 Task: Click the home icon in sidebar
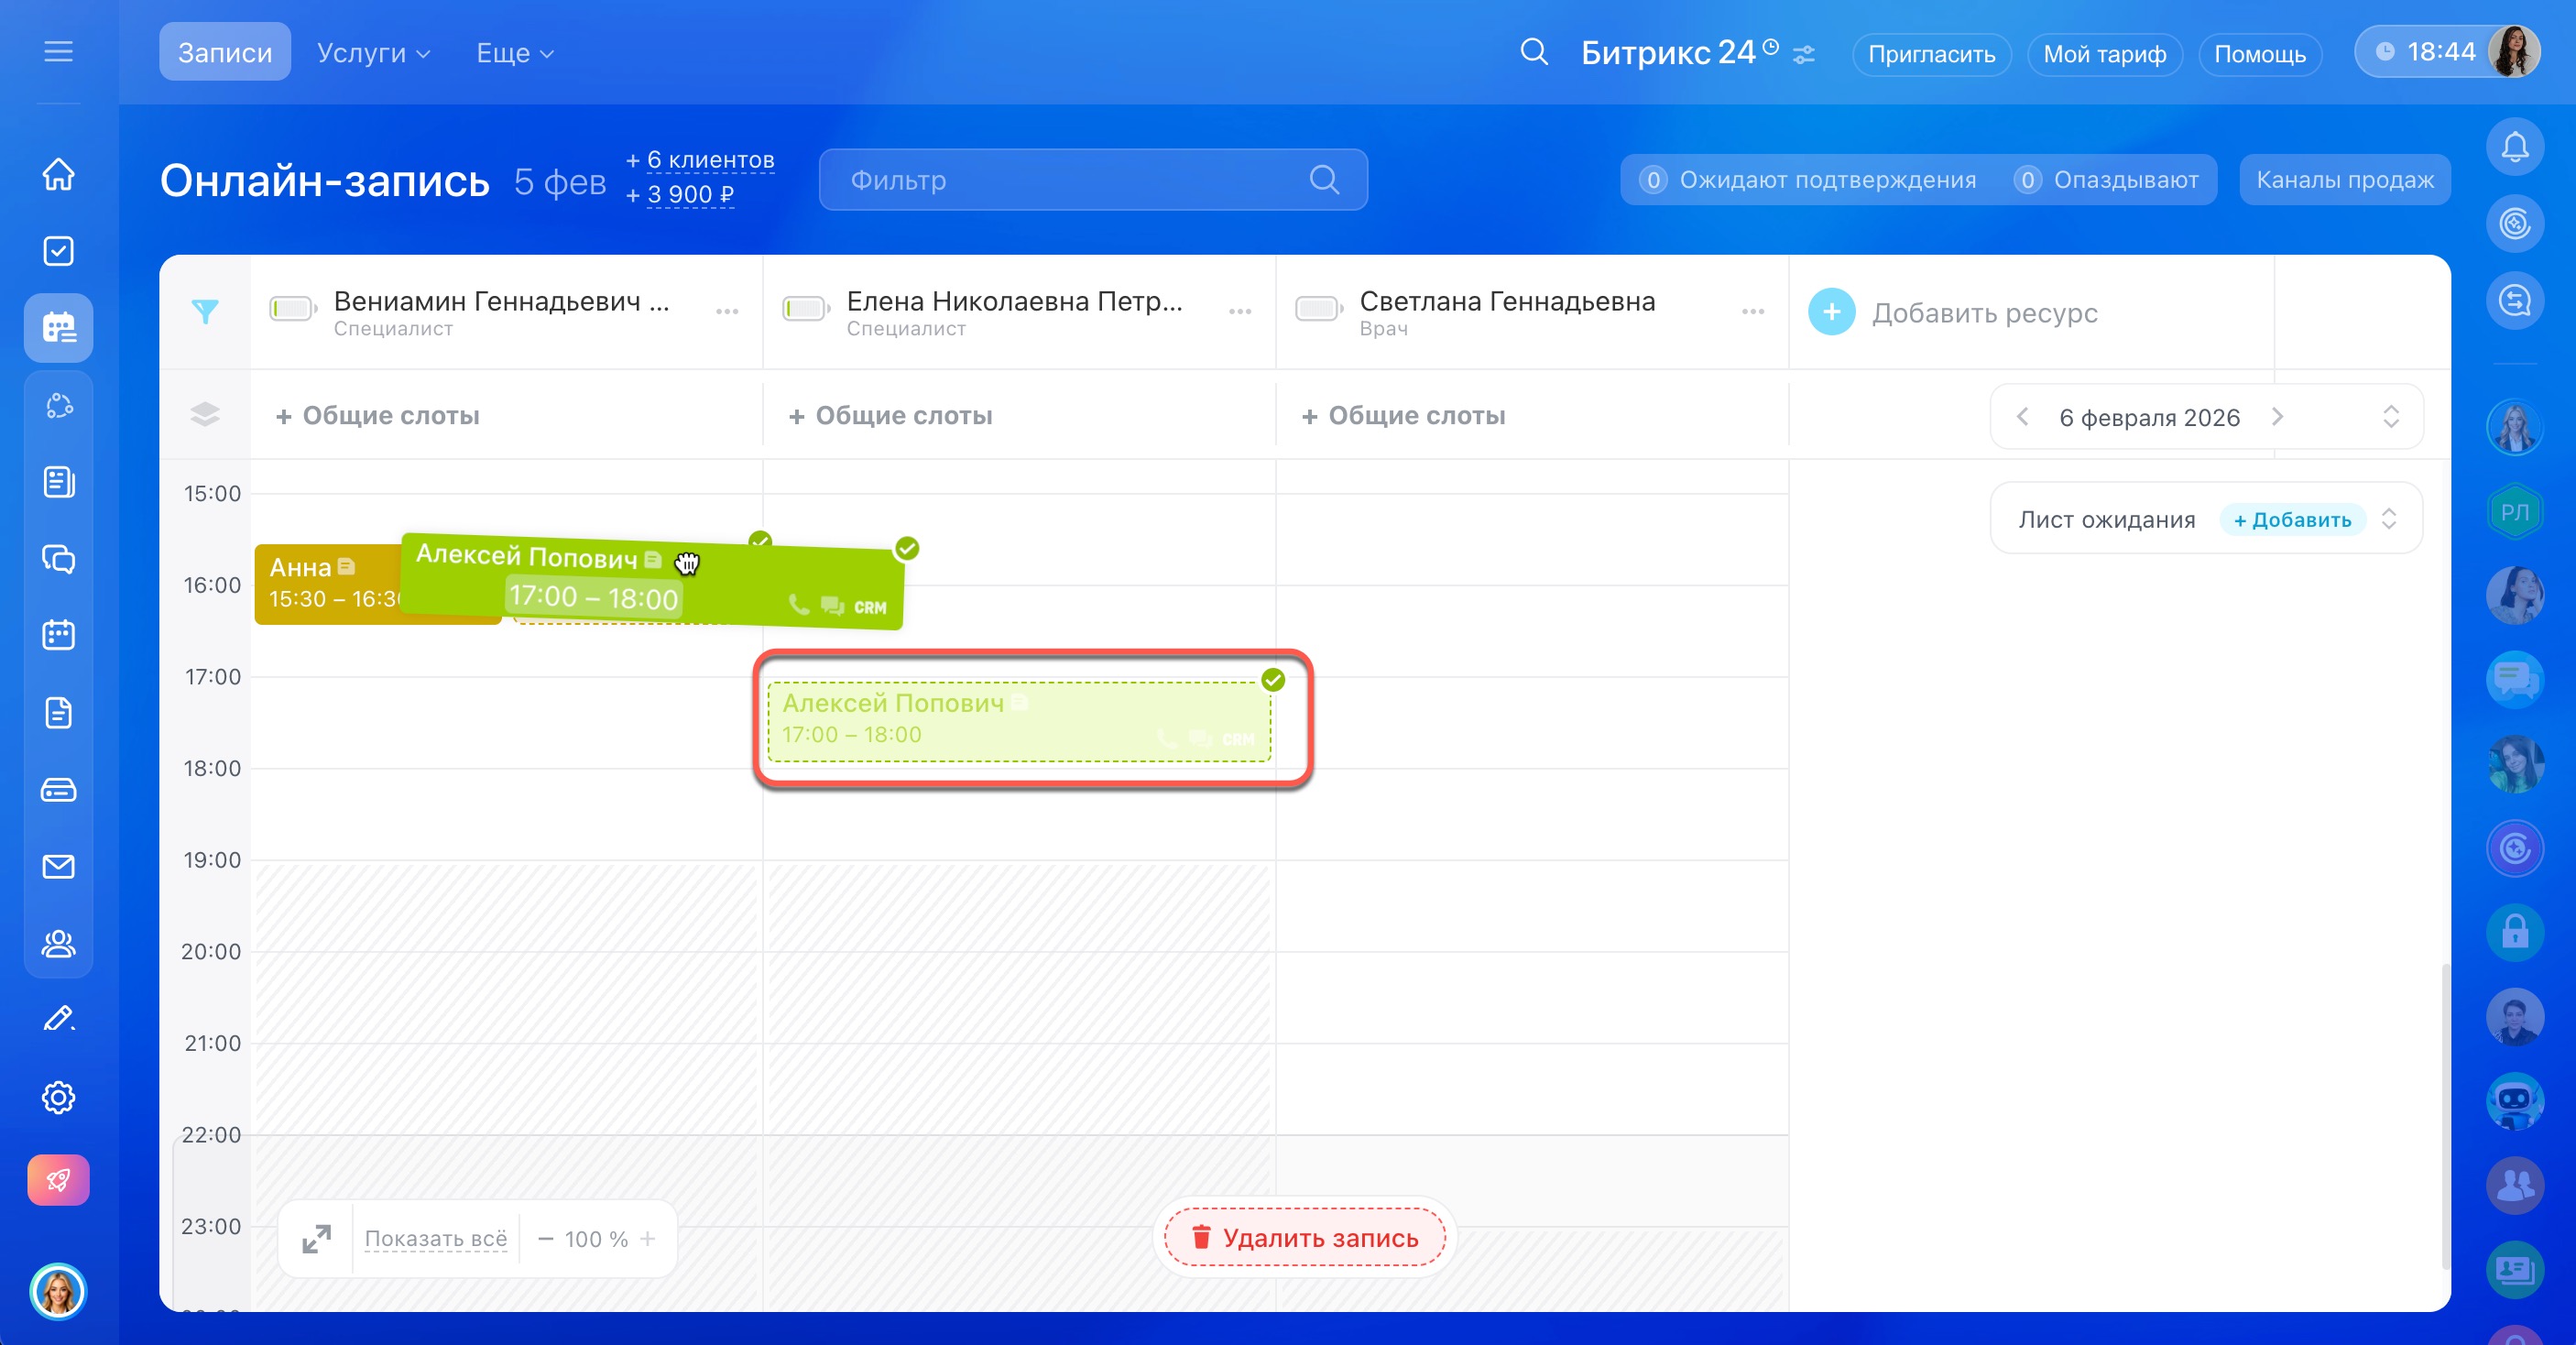(58, 174)
